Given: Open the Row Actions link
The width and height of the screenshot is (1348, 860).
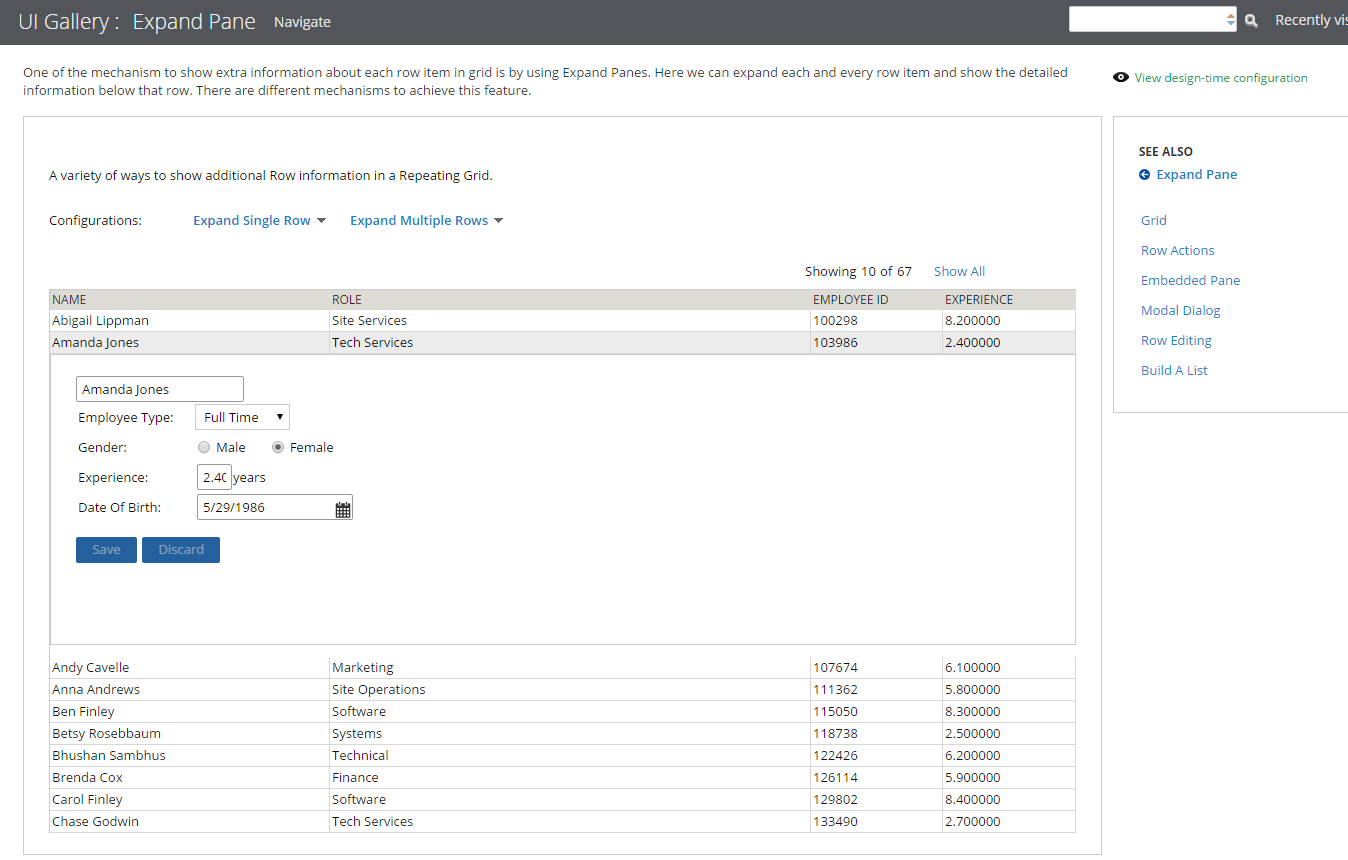Looking at the screenshot, I should pyautogui.click(x=1178, y=250).
